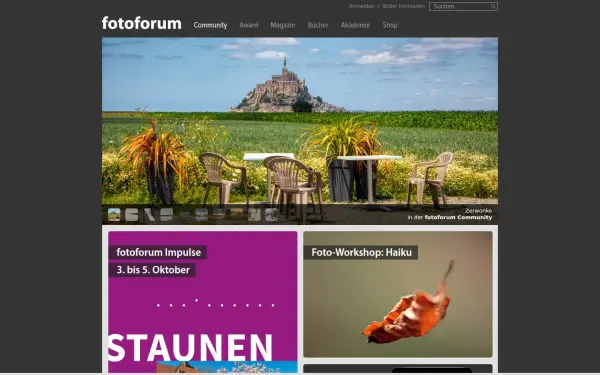Select the sixth slideshow thumbnail
The image size is (600, 375).
pos(202,215)
